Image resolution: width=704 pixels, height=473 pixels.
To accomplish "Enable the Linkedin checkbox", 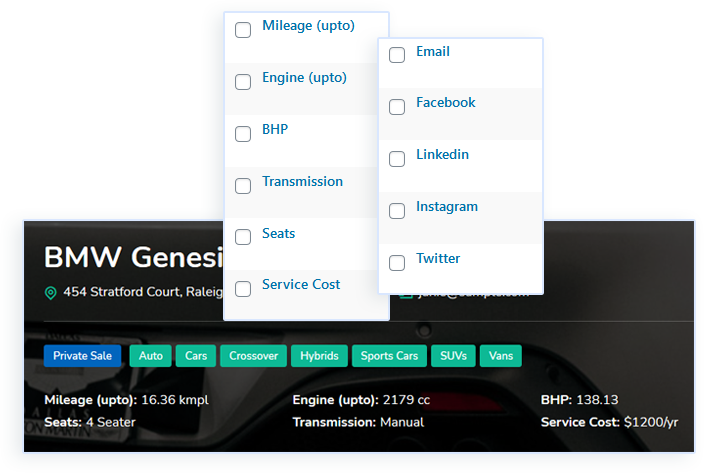I will (397, 159).
